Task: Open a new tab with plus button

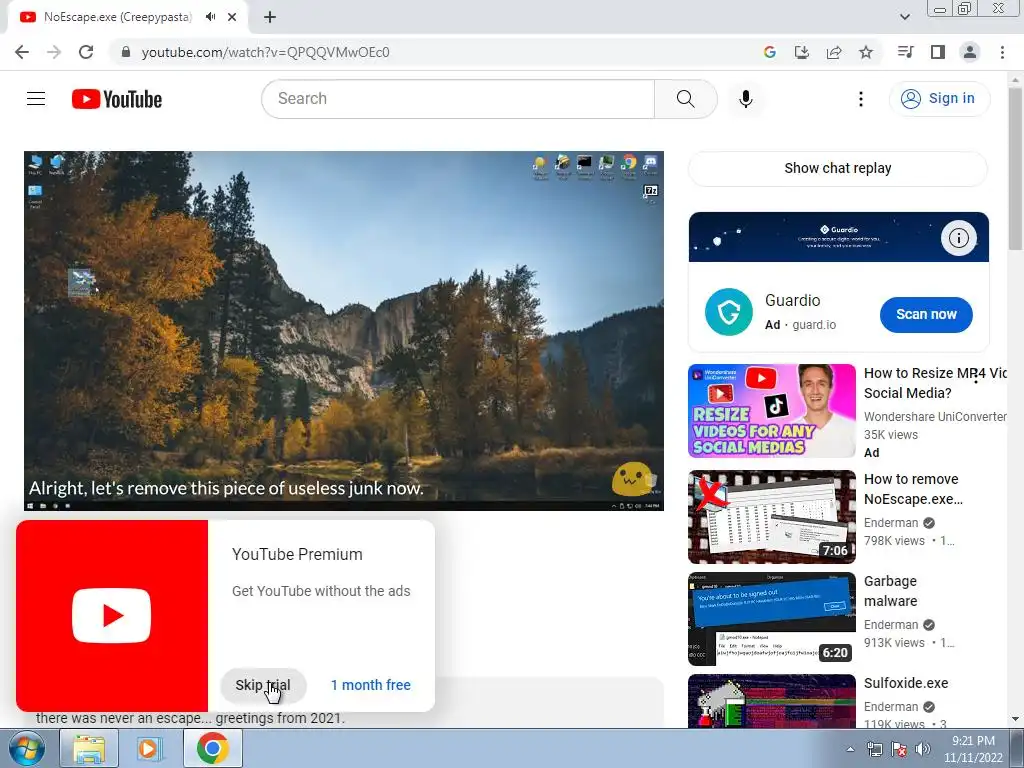Action: coord(270,17)
